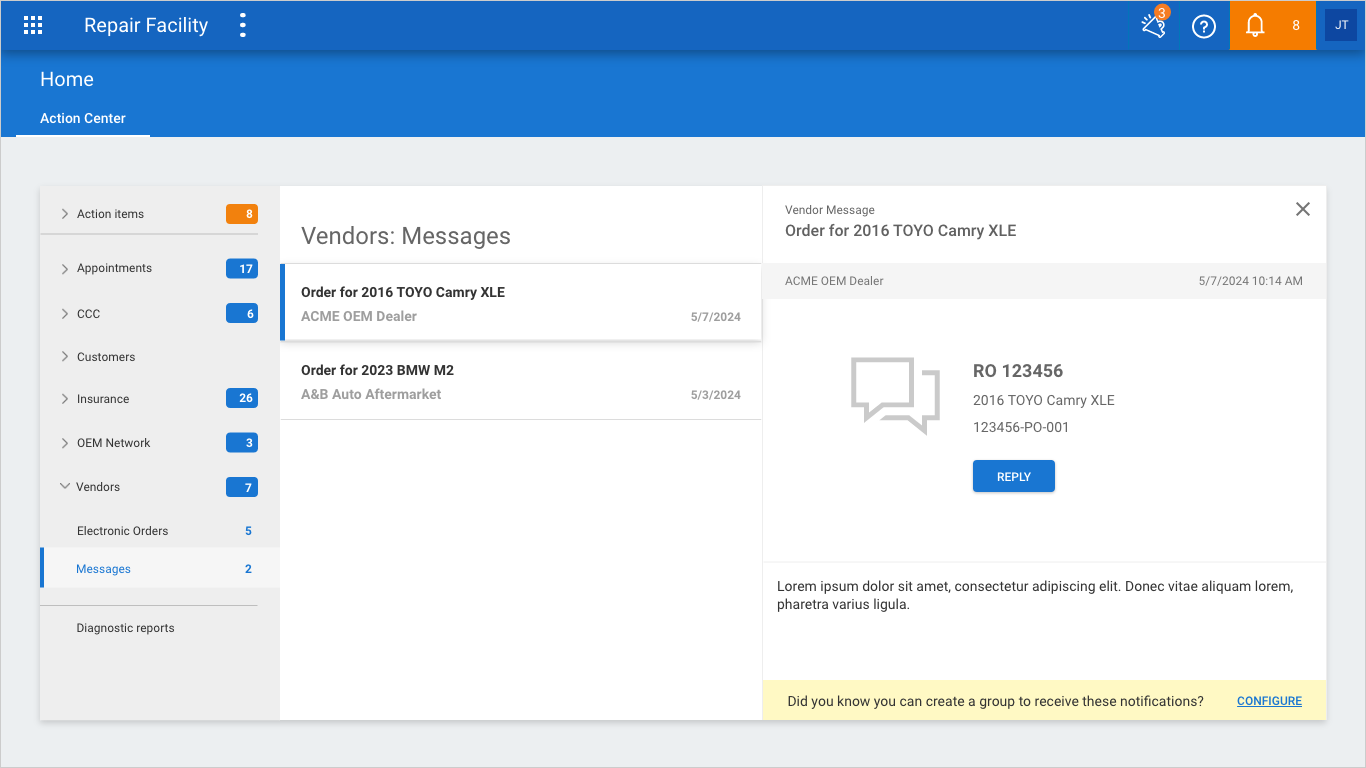This screenshot has height=768, width=1366.
Task: Click the Lorem ipsum message body
Action: (x=1035, y=596)
